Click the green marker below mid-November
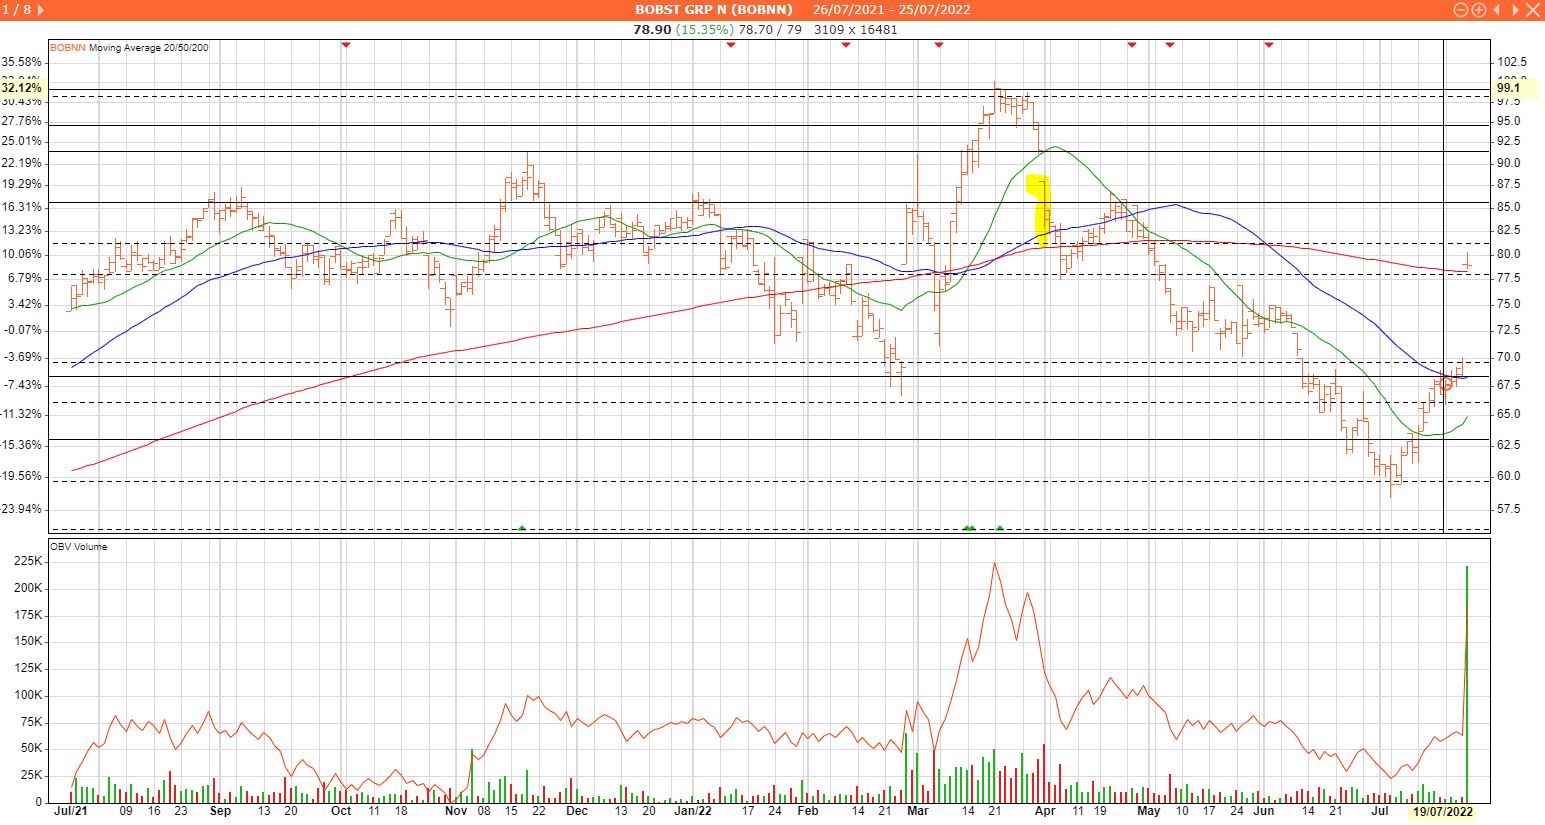Screen dimensions: 1545x825 pyautogui.click(x=522, y=527)
